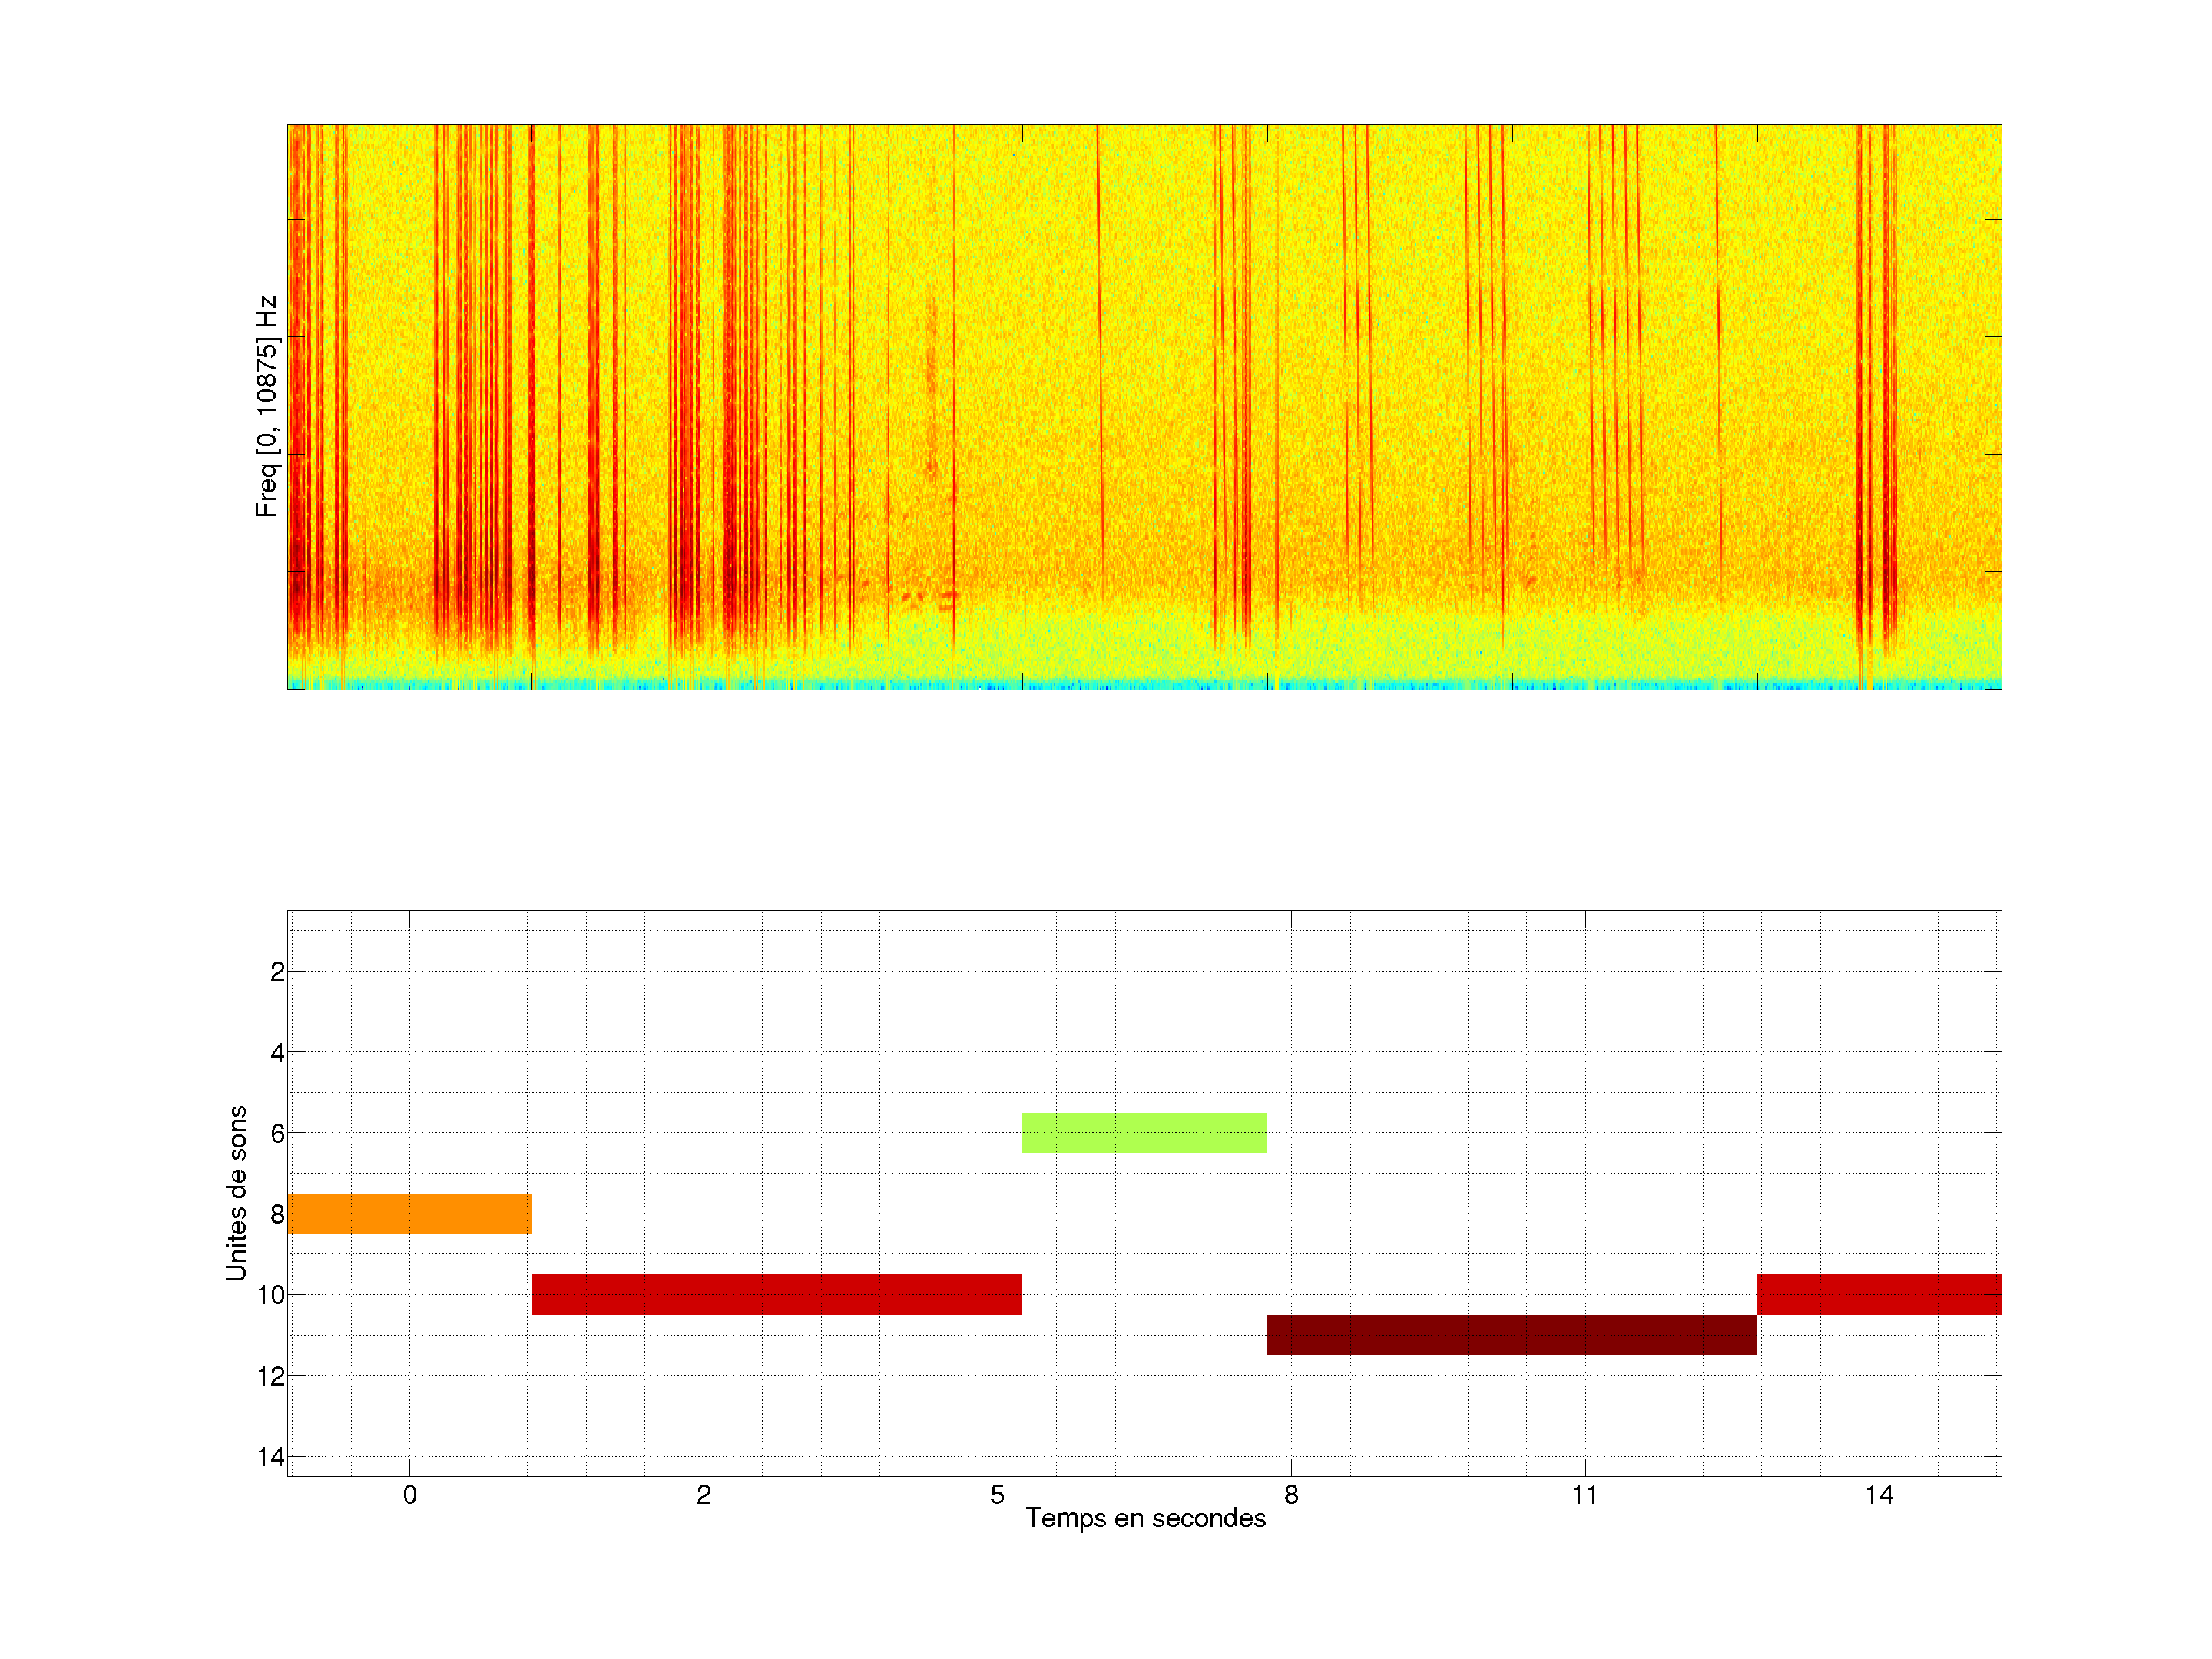Image resolution: width=2212 pixels, height=1659 pixels.
Task: Click y-axis tick label 2
Action: click(x=277, y=972)
